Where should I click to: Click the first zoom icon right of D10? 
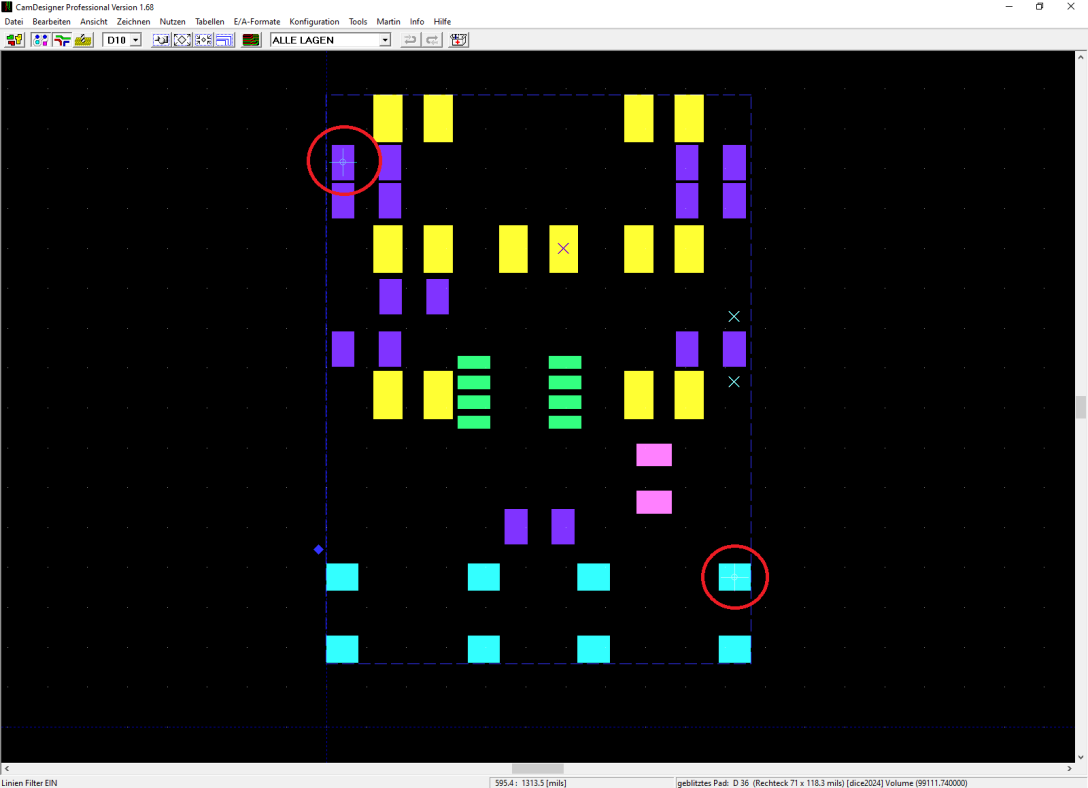pos(161,40)
